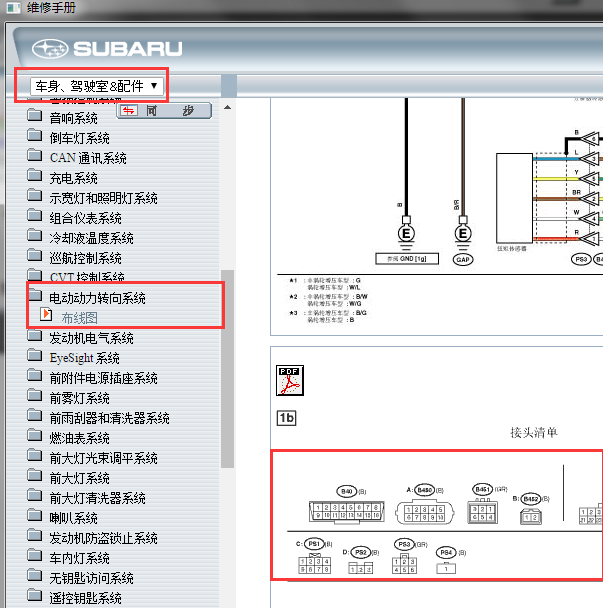
Task: Click the PS1 connector diagram
Action: [x=314, y=563]
